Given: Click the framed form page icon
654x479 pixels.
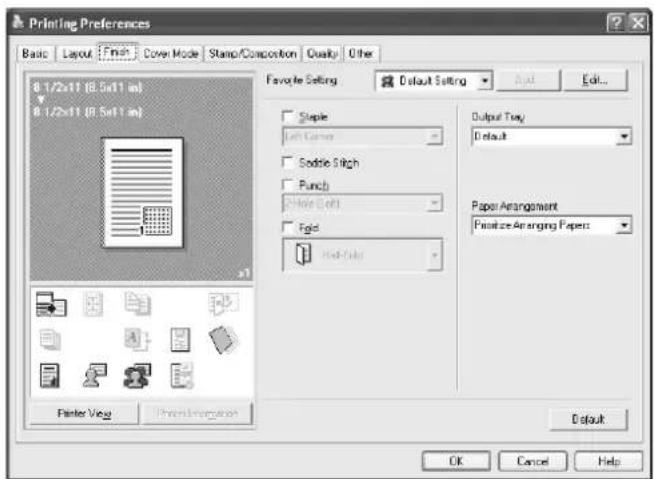Looking at the screenshot, I should (180, 339).
